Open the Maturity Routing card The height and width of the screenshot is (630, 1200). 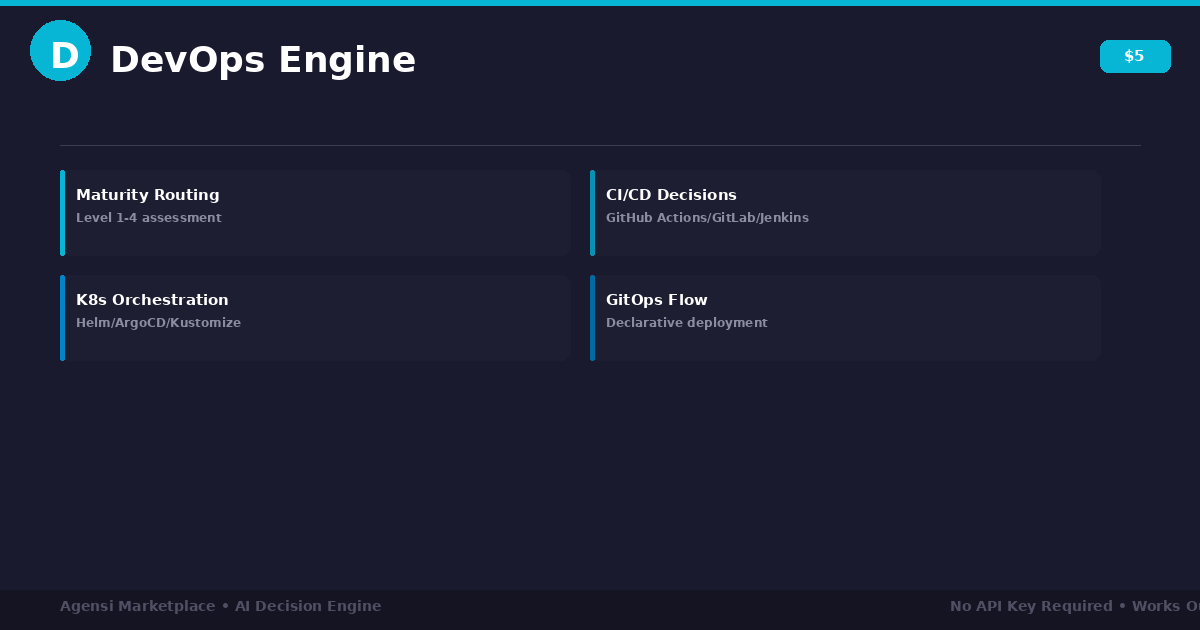tap(315, 213)
